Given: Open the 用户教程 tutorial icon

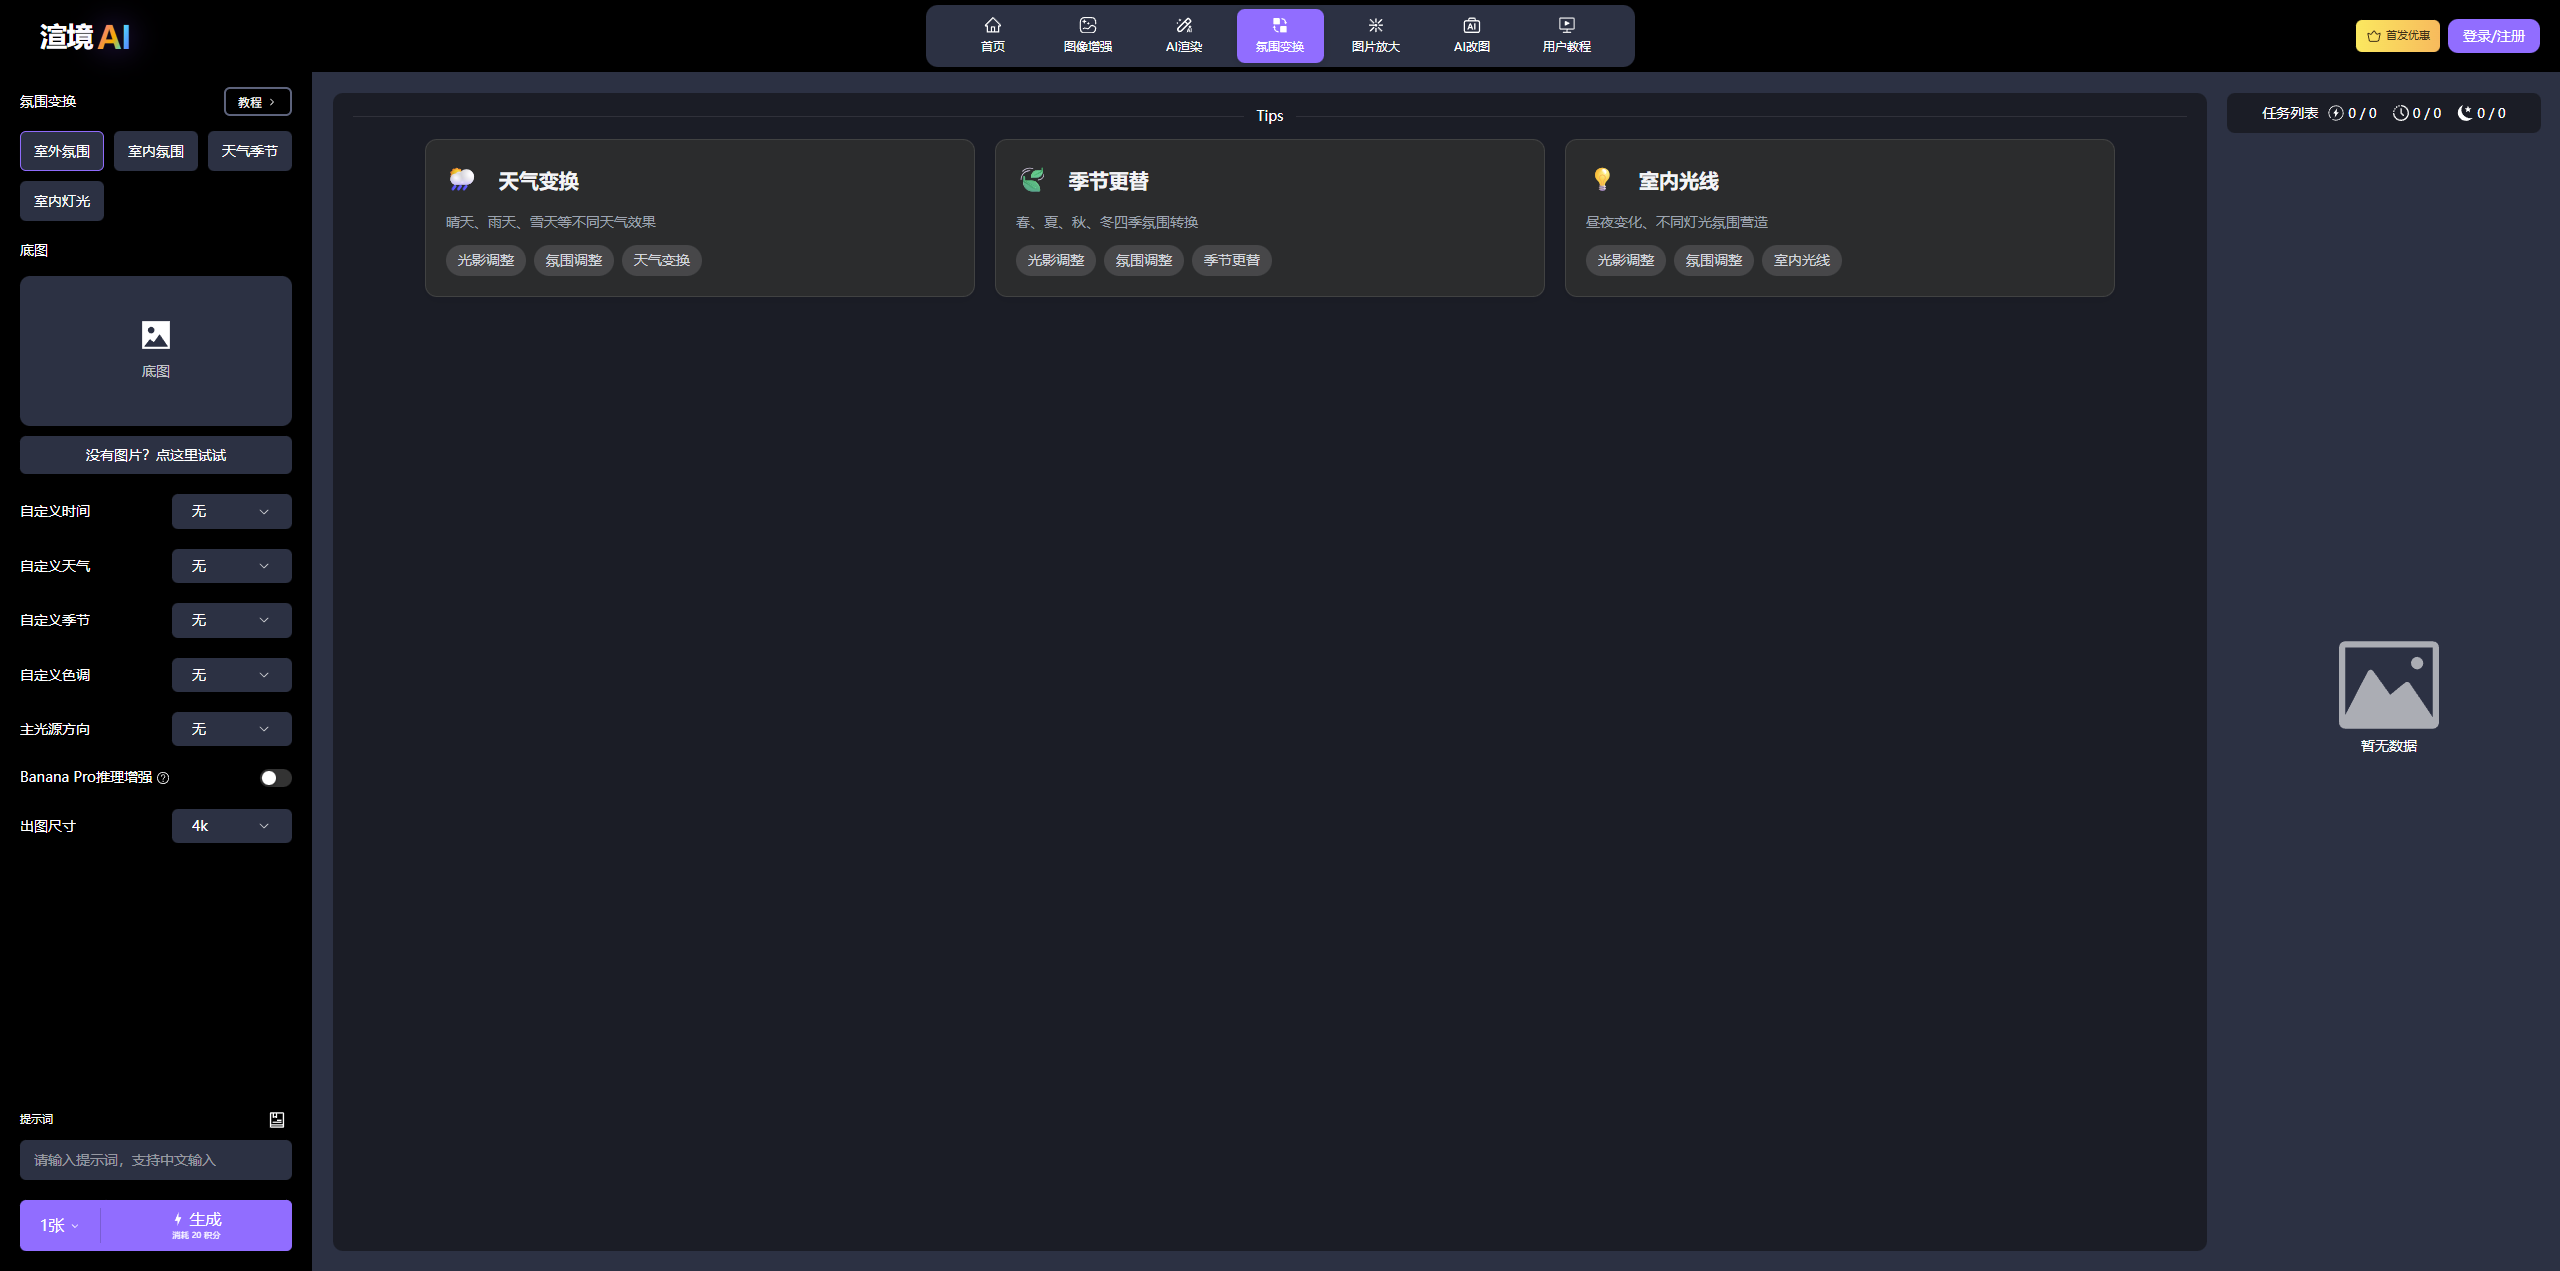Looking at the screenshot, I should [1566, 26].
